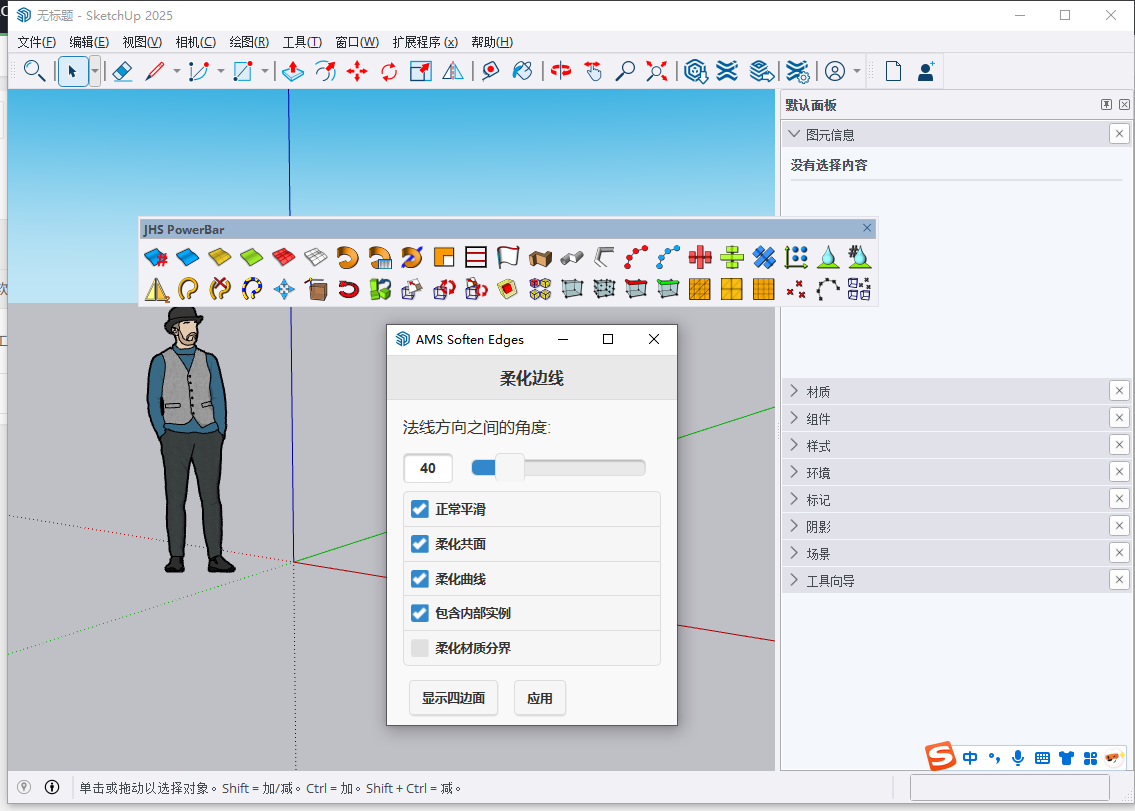Toggle the 柔化共面 checkbox
The height and width of the screenshot is (811, 1135).
[420, 544]
